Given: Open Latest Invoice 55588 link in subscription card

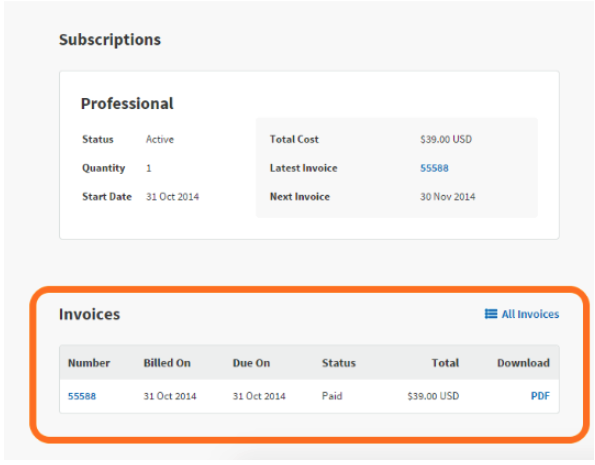Looking at the screenshot, I should coord(434,168).
